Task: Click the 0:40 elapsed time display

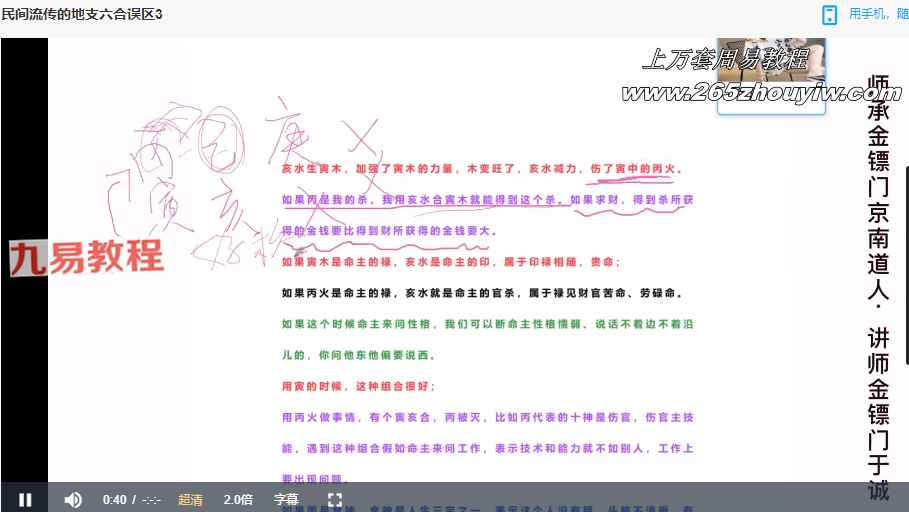Action: [114, 499]
